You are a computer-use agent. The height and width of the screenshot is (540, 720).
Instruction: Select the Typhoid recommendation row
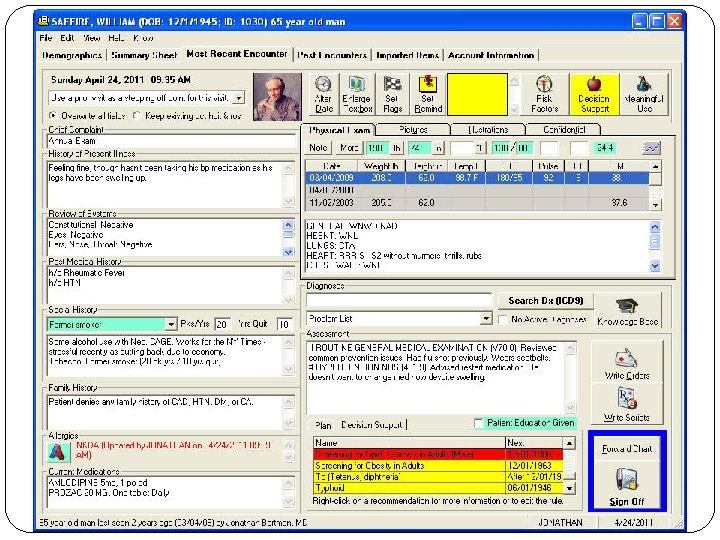pos(438,488)
